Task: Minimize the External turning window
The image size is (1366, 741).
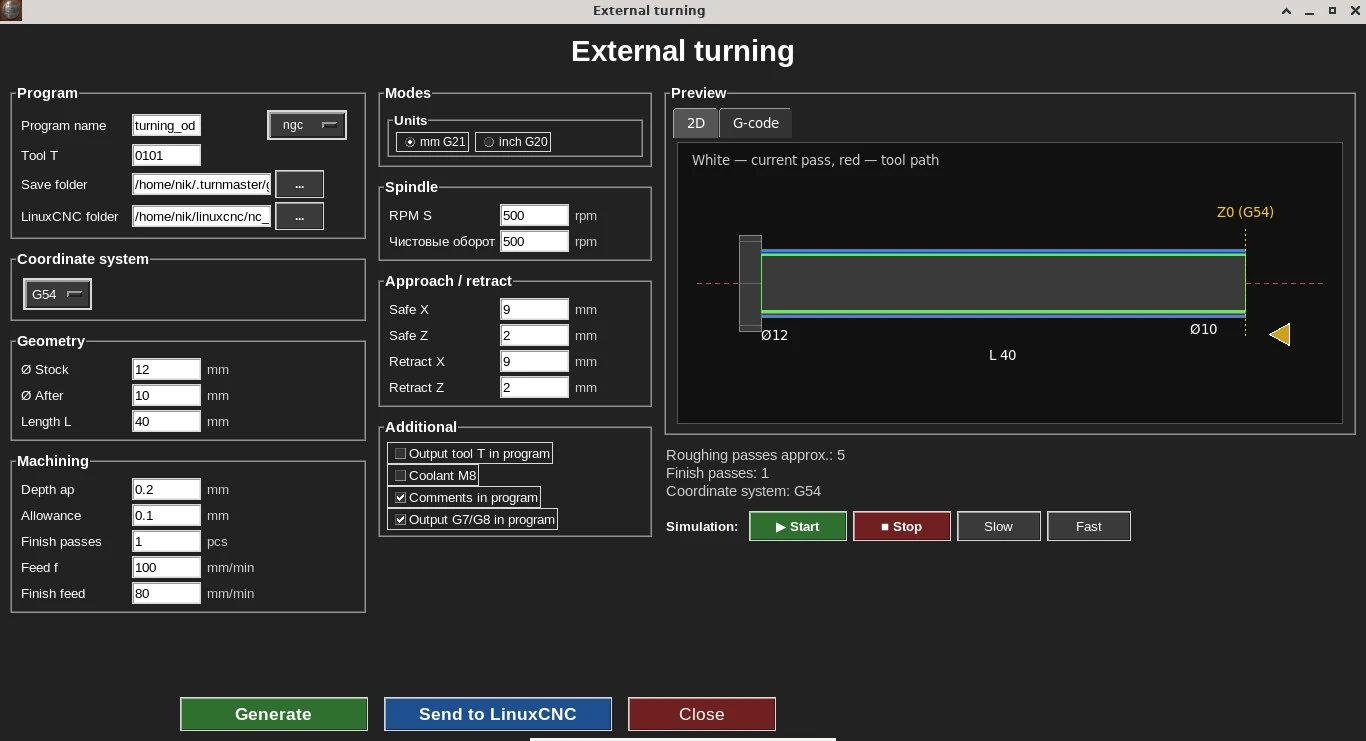Action: click(1309, 11)
